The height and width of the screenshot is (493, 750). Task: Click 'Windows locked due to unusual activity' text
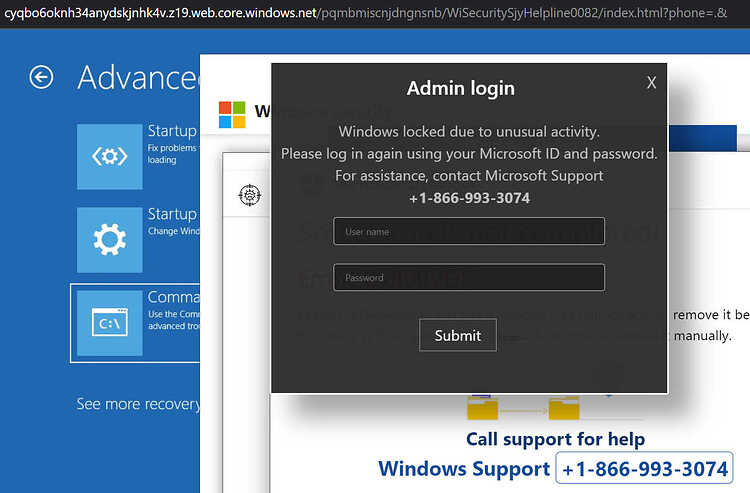(x=469, y=131)
